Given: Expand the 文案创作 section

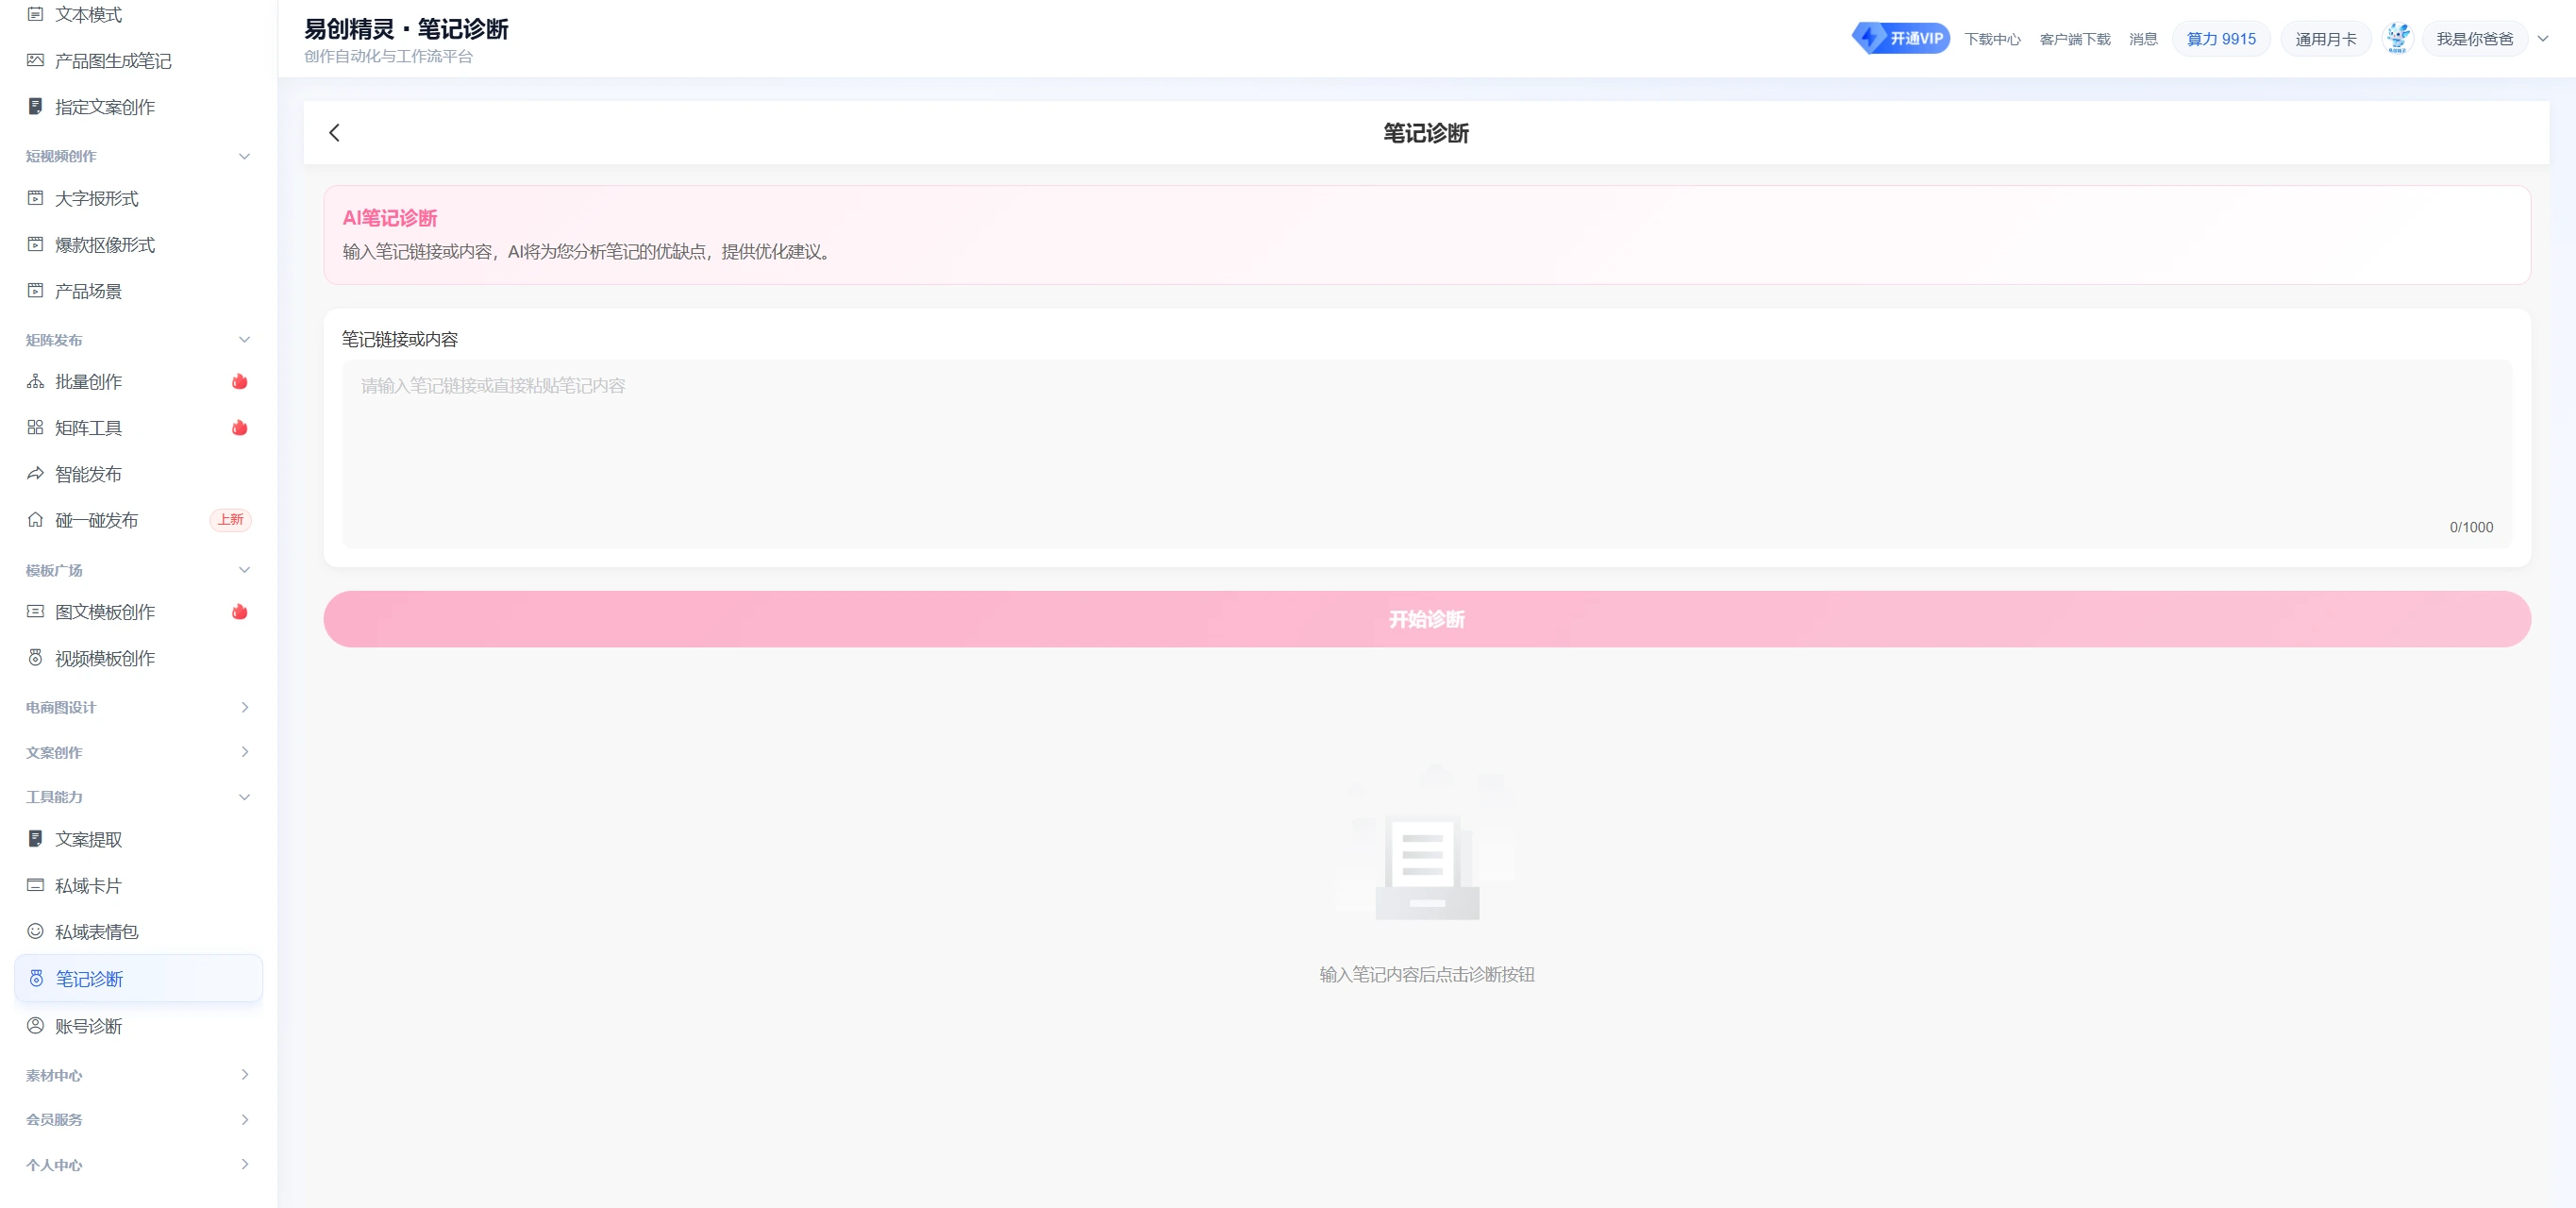Looking at the screenshot, I should [244, 752].
